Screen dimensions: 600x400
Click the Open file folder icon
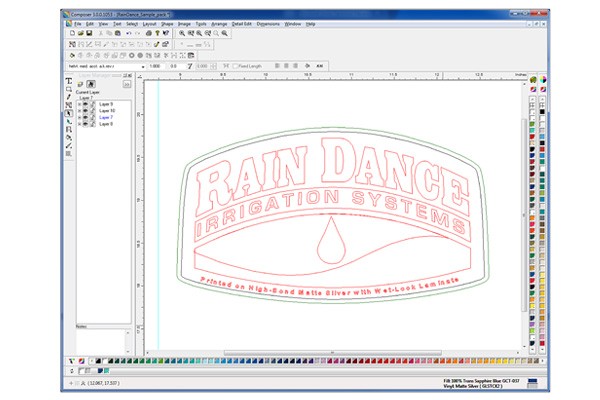coord(80,33)
